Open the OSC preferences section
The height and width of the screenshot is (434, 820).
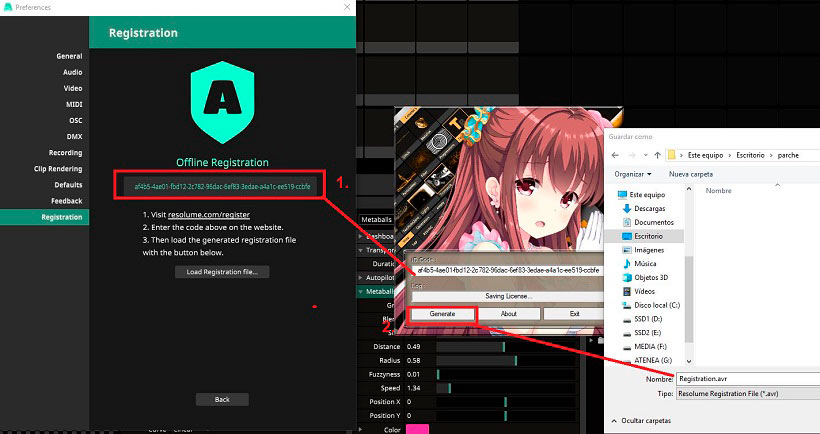coord(75,120)
